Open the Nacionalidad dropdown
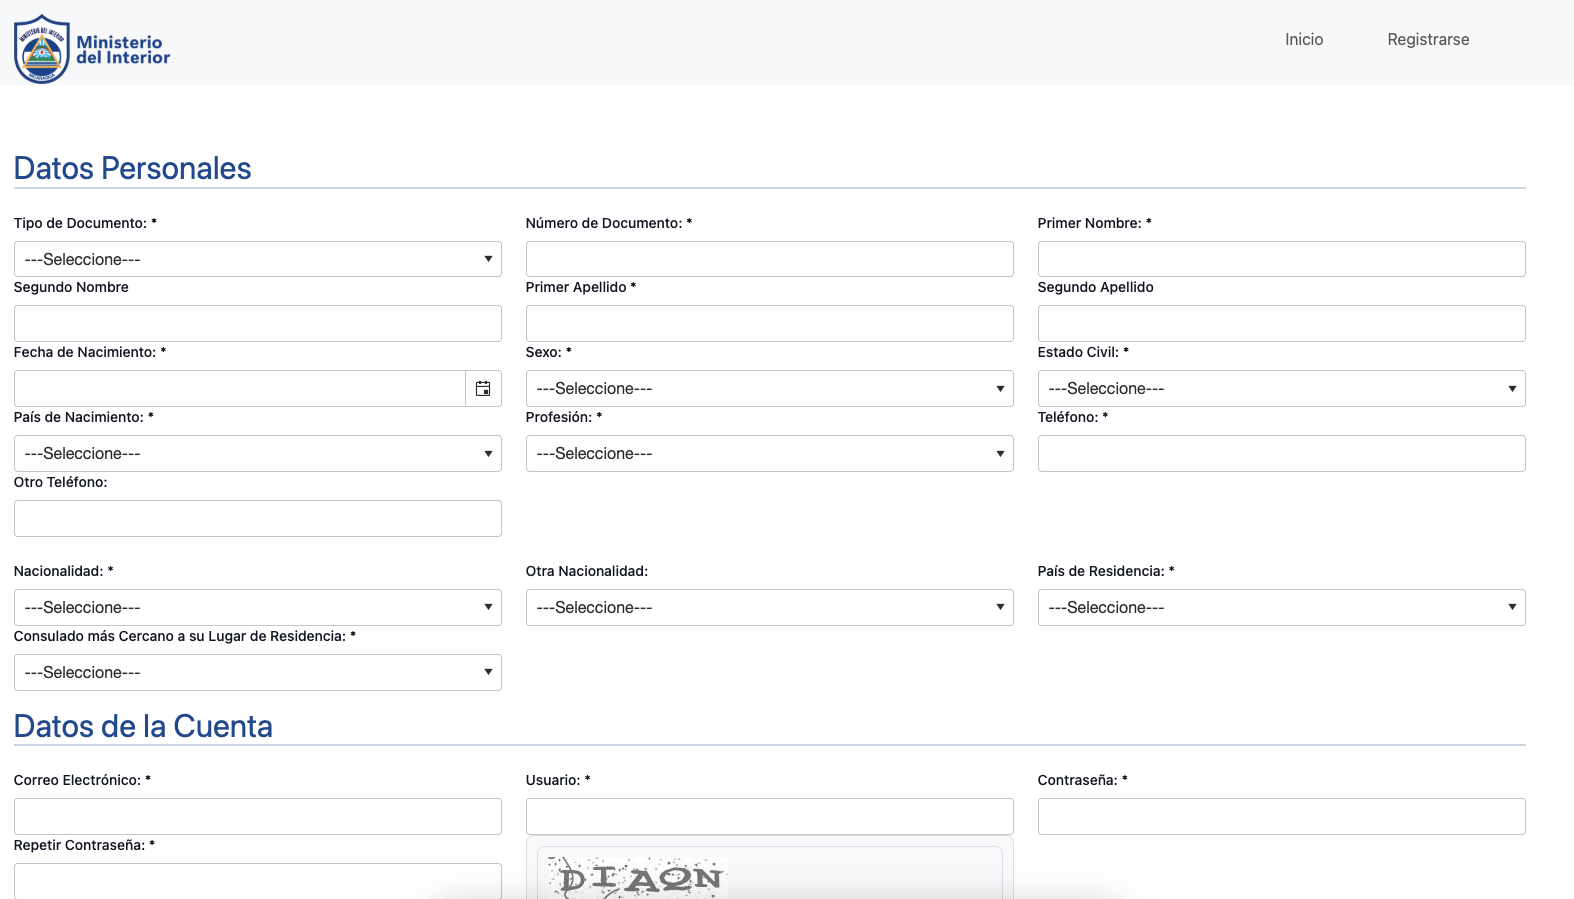This screenshot has width=1574, height=899. click(x=258, y=607)
